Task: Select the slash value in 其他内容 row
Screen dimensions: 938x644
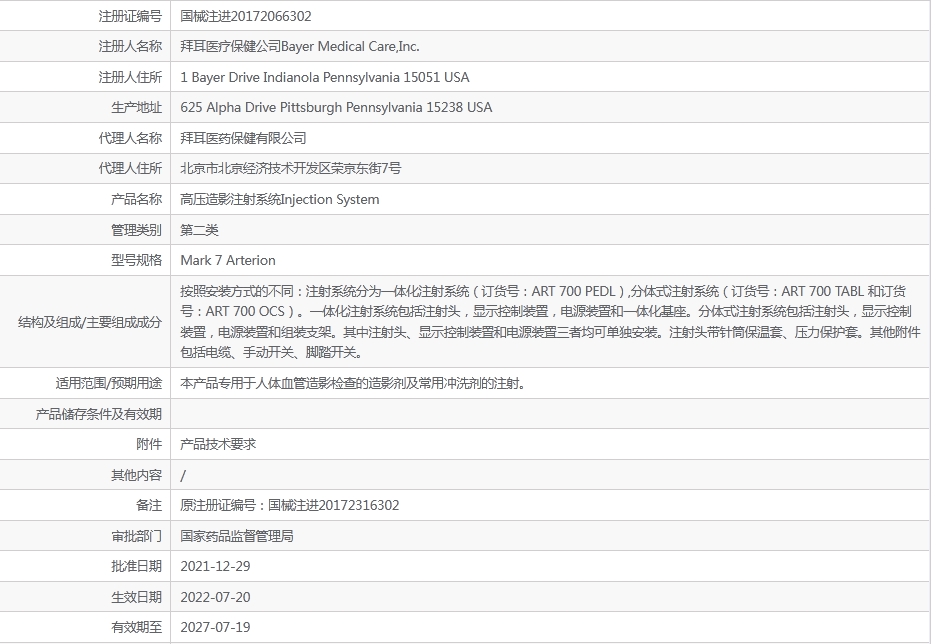Action: (x=183, y=476)
